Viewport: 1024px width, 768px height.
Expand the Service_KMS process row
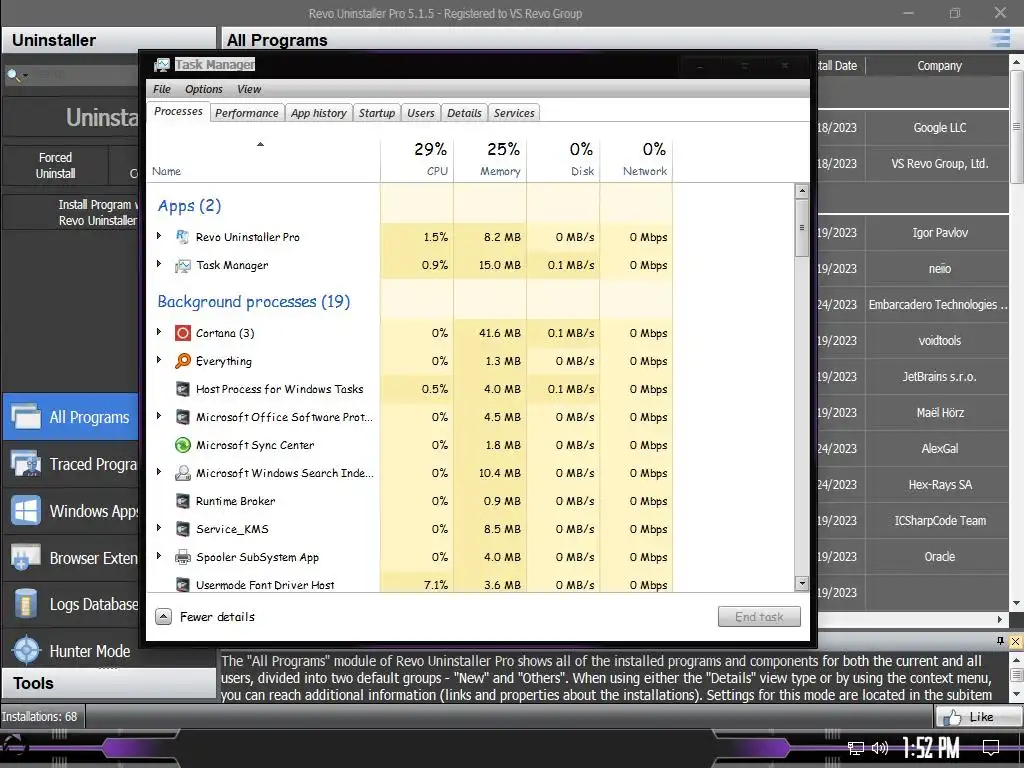159,528
